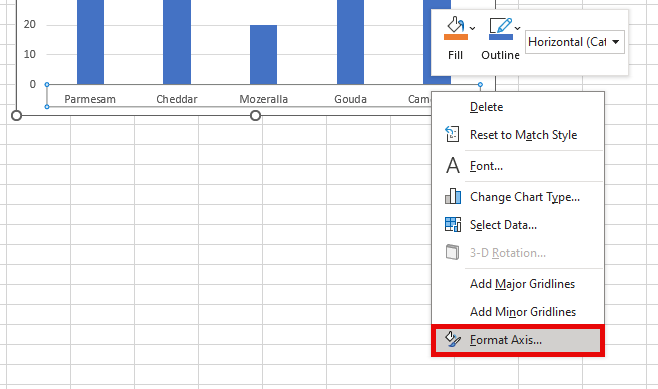658x389 pixels.
Task: Click the Outline pen icon
Action: 500,25
